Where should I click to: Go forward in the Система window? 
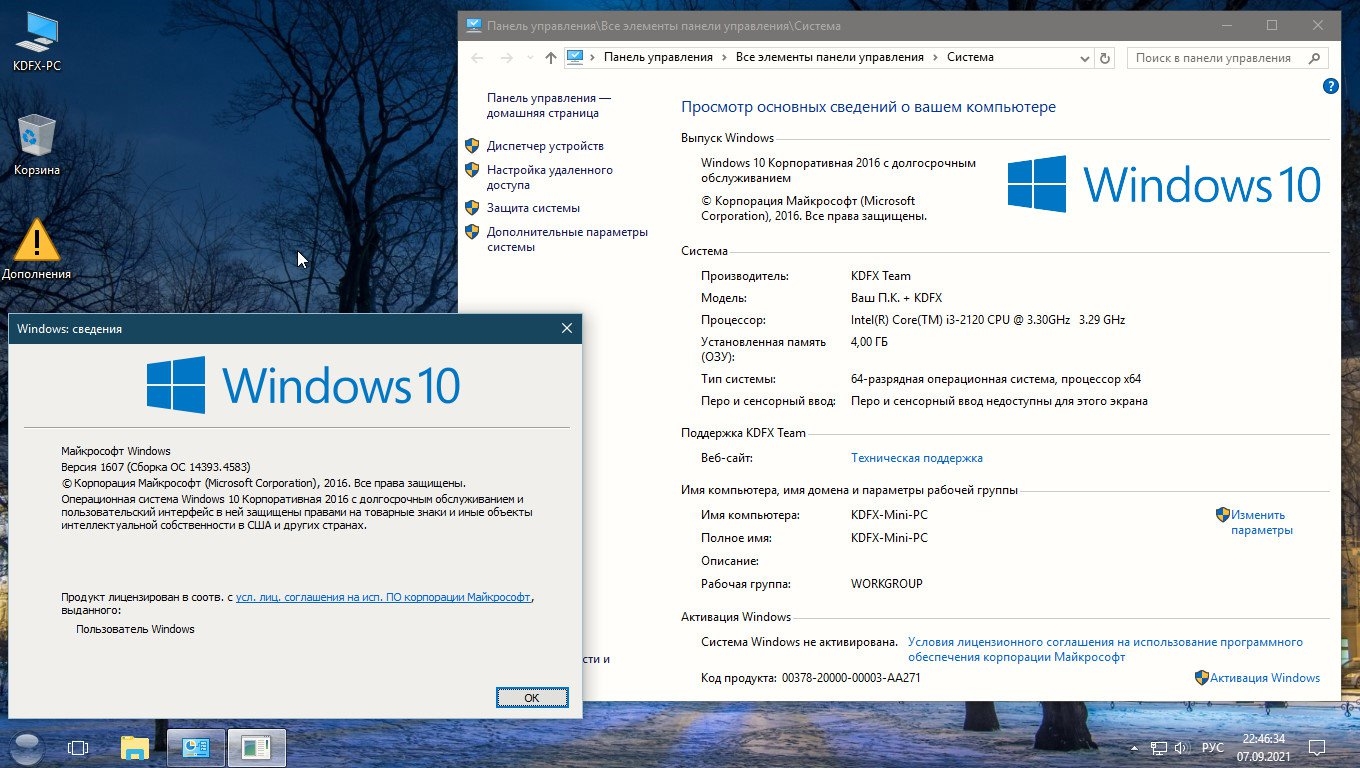507,58
